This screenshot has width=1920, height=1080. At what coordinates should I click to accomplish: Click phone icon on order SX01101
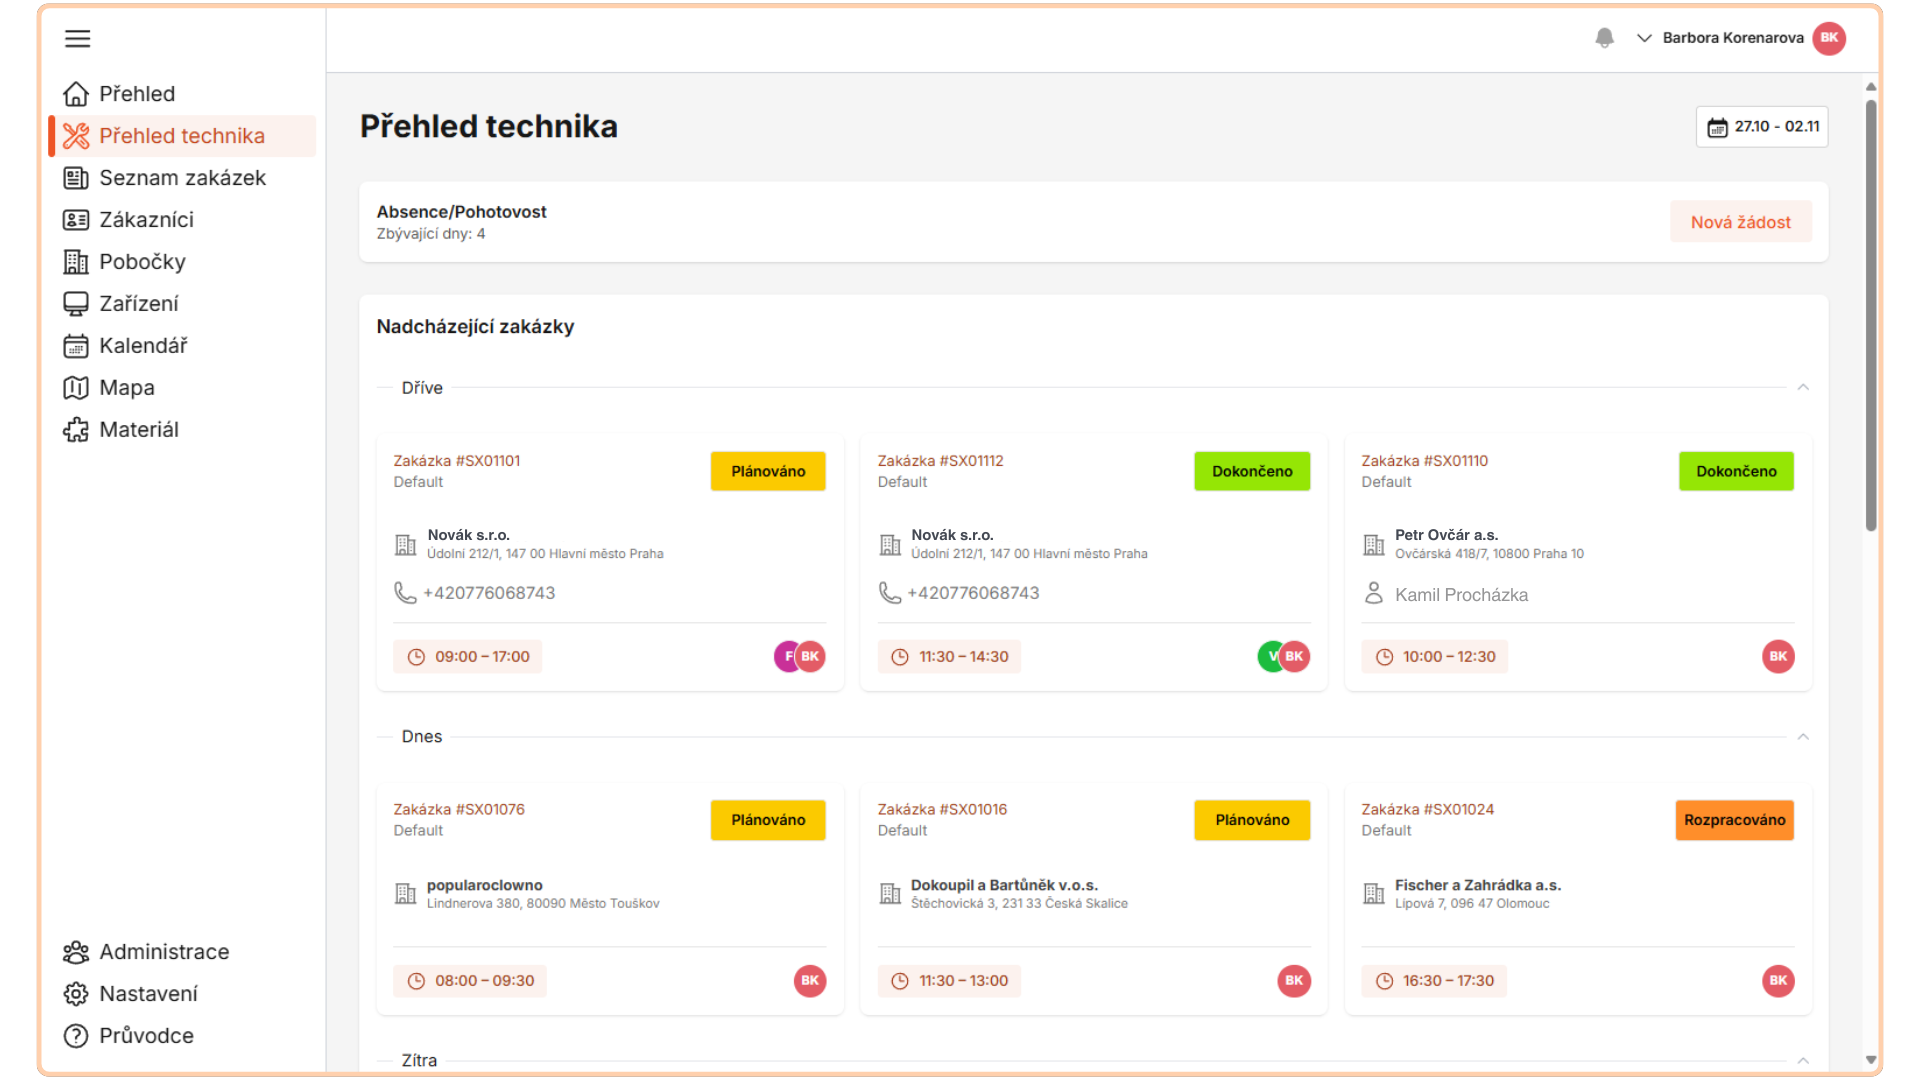point(405,593)
